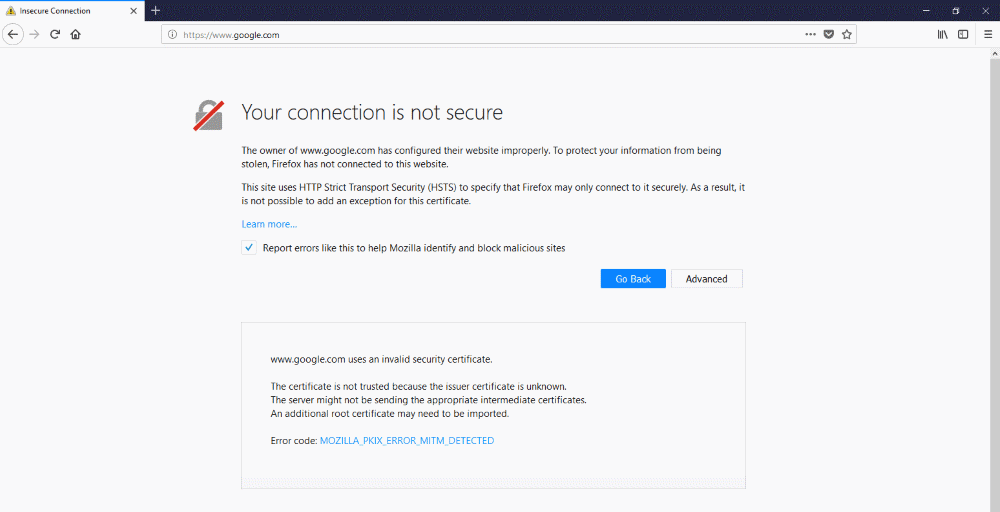The height and width of the screenshot is (512, 1000).
Task: Follow the Learn more link
Action: click(269, 224)
